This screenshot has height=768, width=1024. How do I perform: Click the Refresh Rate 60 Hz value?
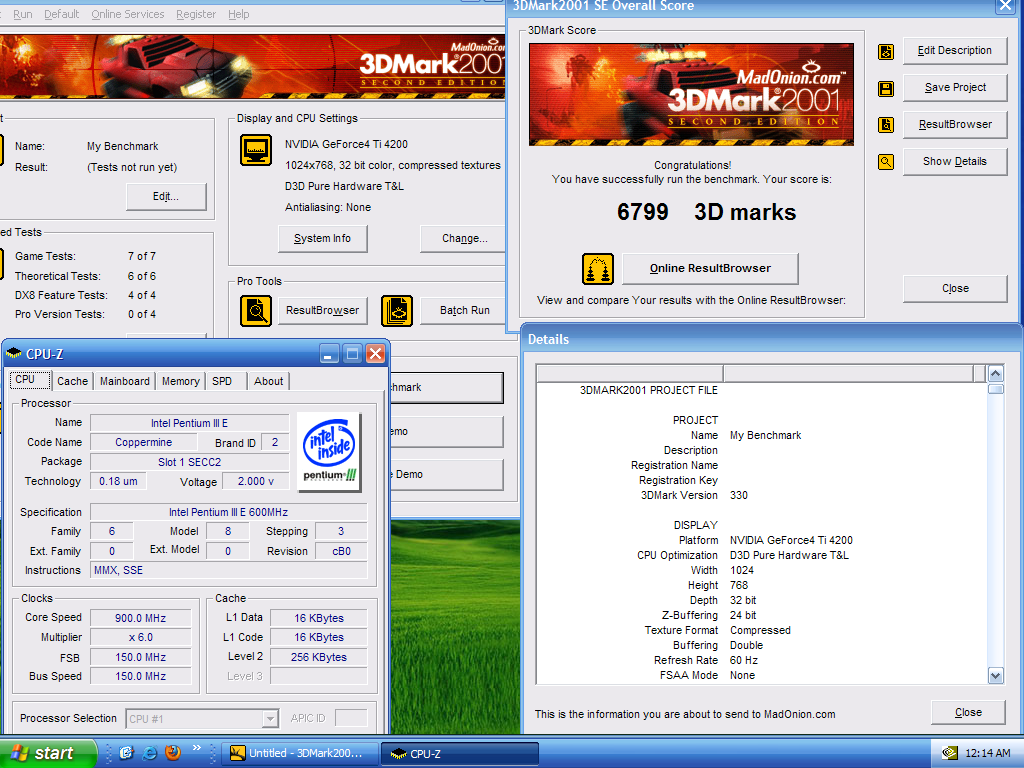pyautogui.click(x=744, y=661)
